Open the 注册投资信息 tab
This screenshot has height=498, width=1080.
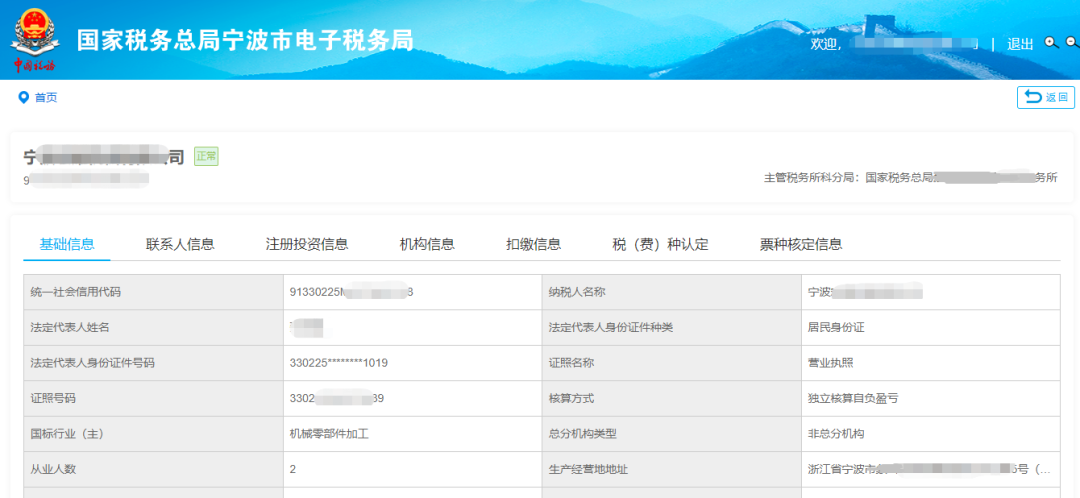[x=307, y=244]
